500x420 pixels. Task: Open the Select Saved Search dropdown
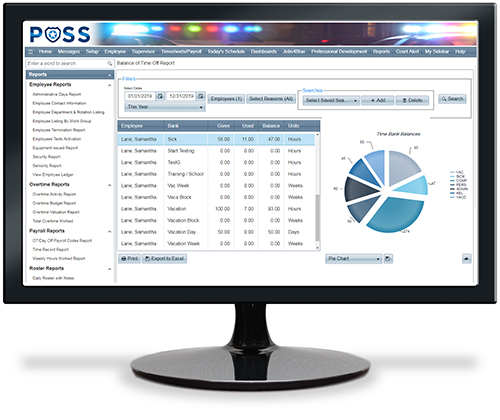331,100
